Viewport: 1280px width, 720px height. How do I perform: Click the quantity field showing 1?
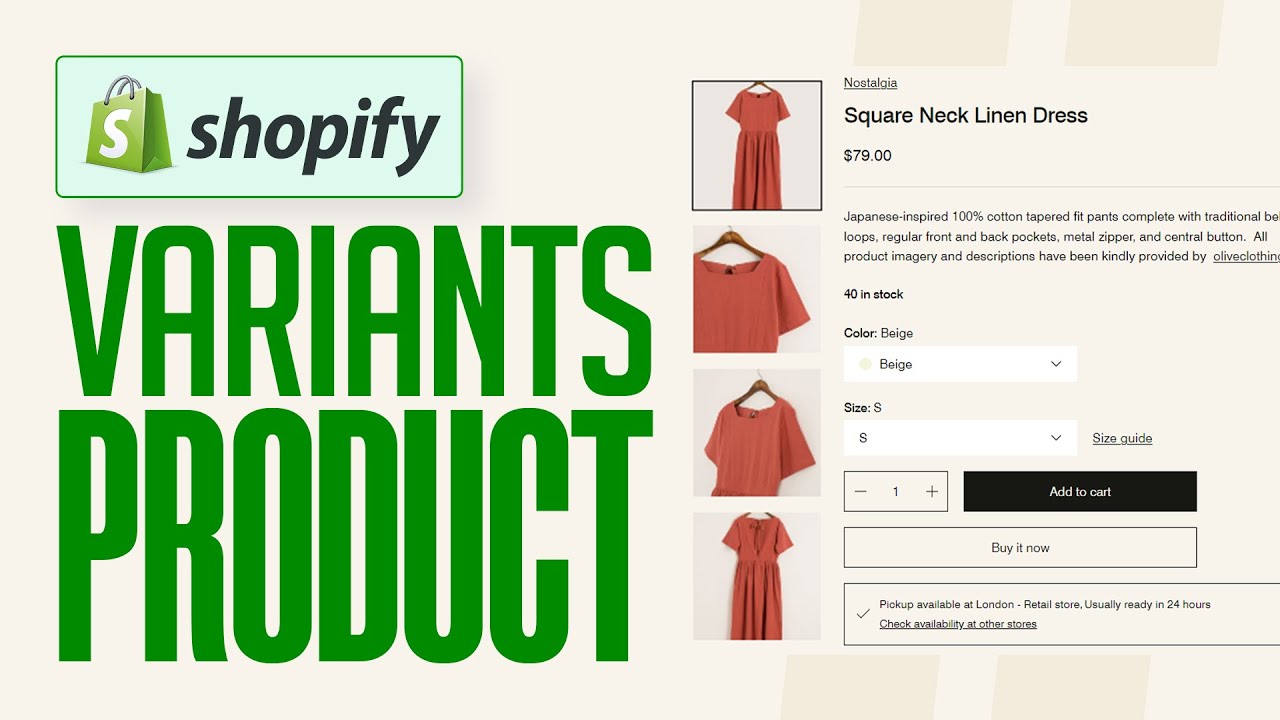pyautogui.click(x=896, y=492)
